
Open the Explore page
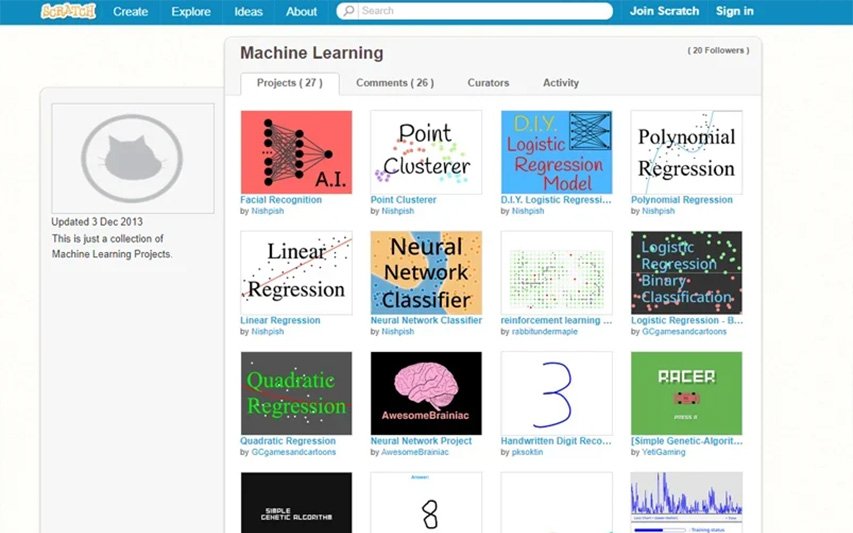tap(191, 11)
